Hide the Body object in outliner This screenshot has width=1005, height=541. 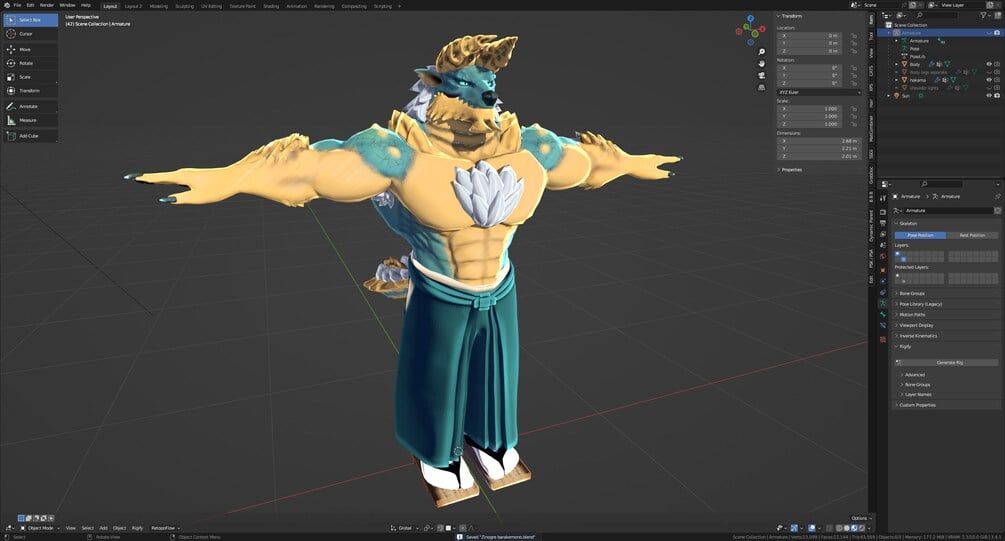coord(989,64)
